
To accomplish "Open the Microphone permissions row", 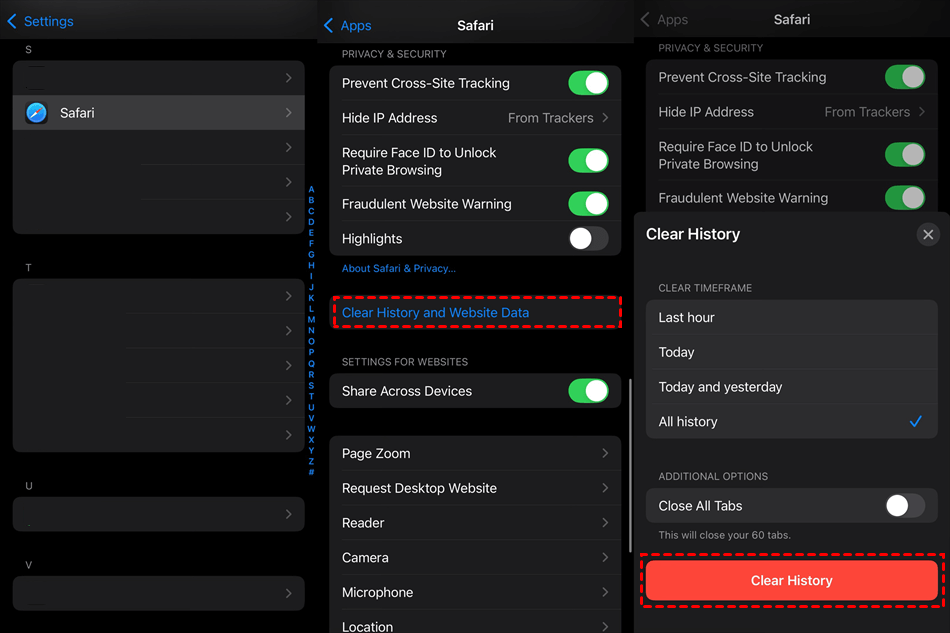I will (x=475, y=592).
